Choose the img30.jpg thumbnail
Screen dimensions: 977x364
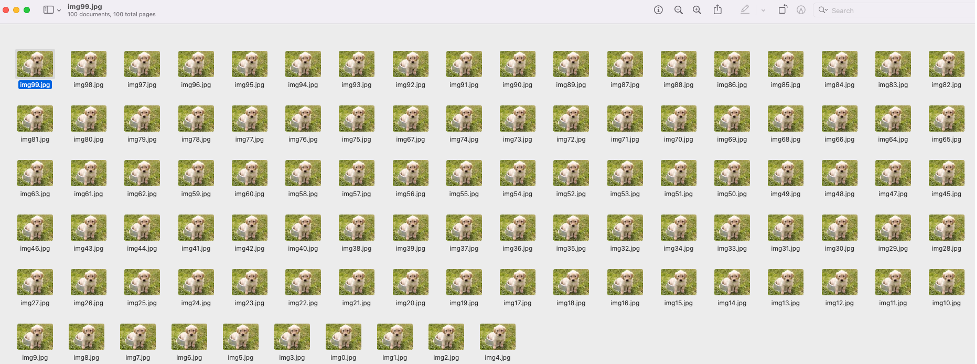[839, 228]
